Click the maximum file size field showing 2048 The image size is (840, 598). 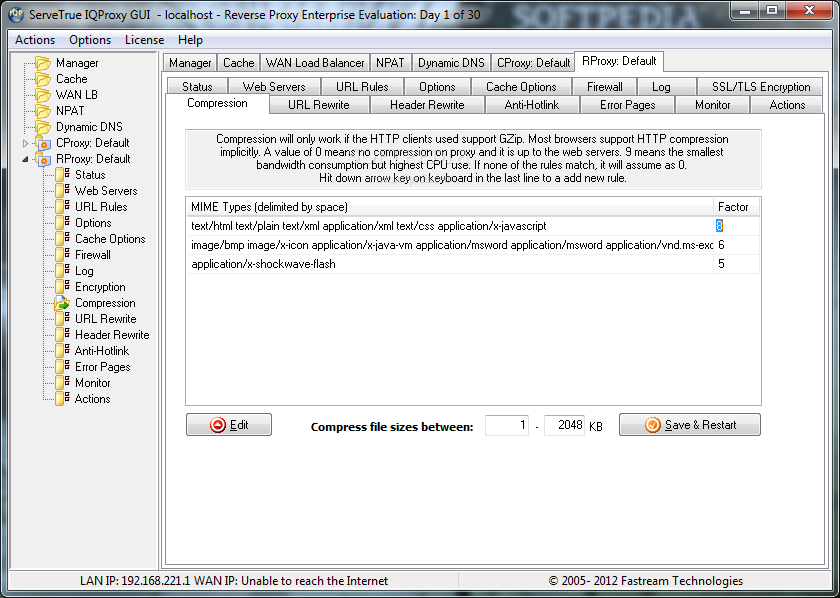pyautogui.click(x=564, y=425)
